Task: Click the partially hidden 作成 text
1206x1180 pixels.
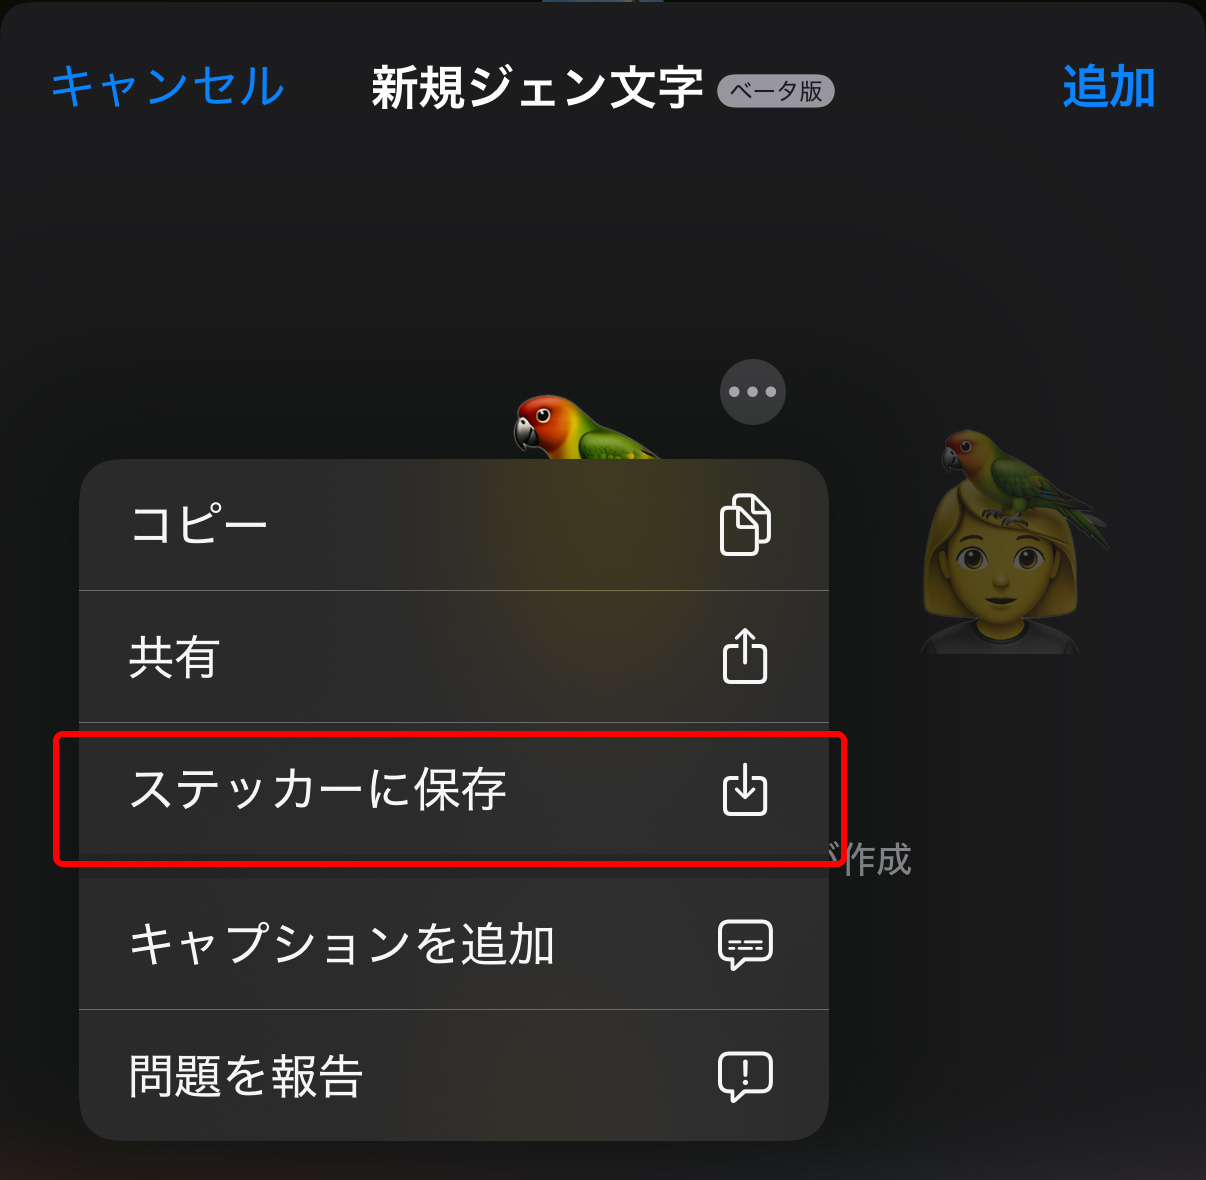Action: tap(871, 860)
